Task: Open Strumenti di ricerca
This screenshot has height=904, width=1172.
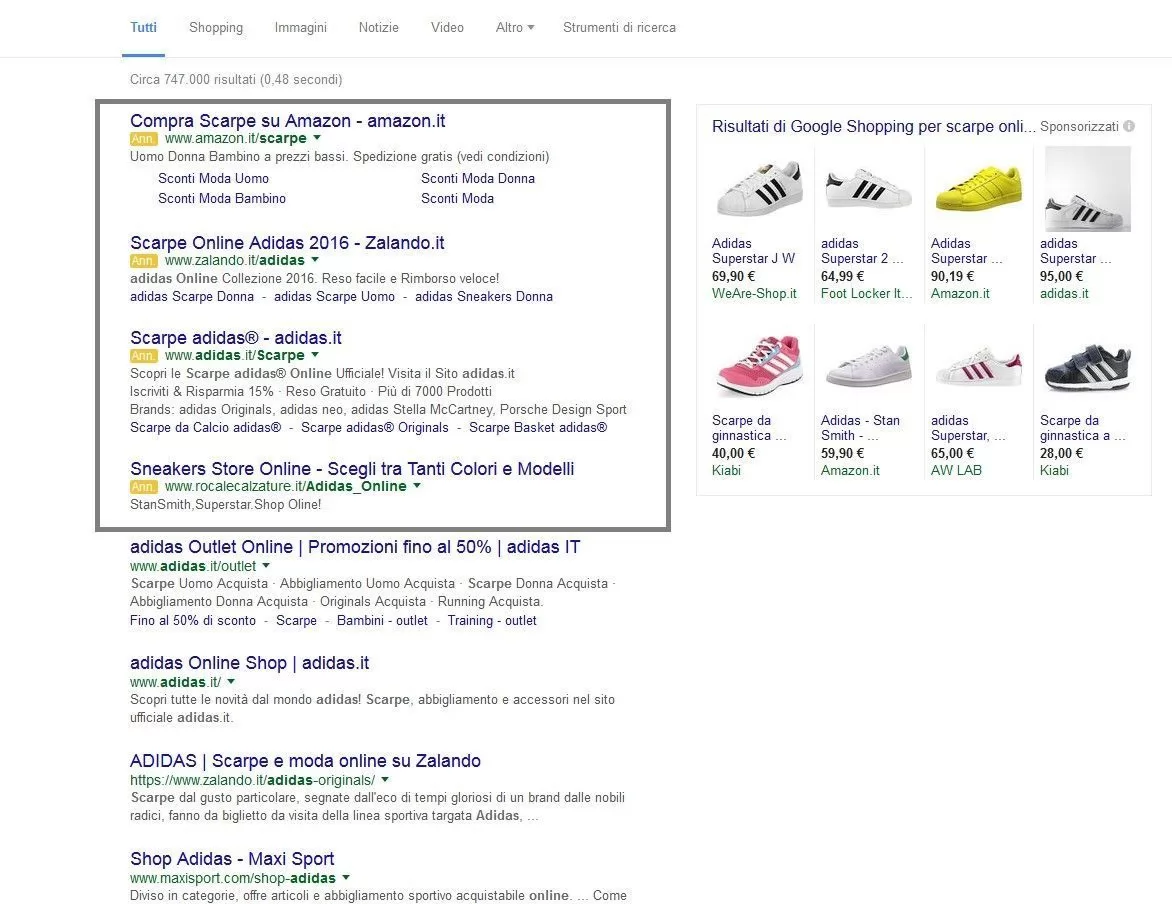Action: point(619,28)
